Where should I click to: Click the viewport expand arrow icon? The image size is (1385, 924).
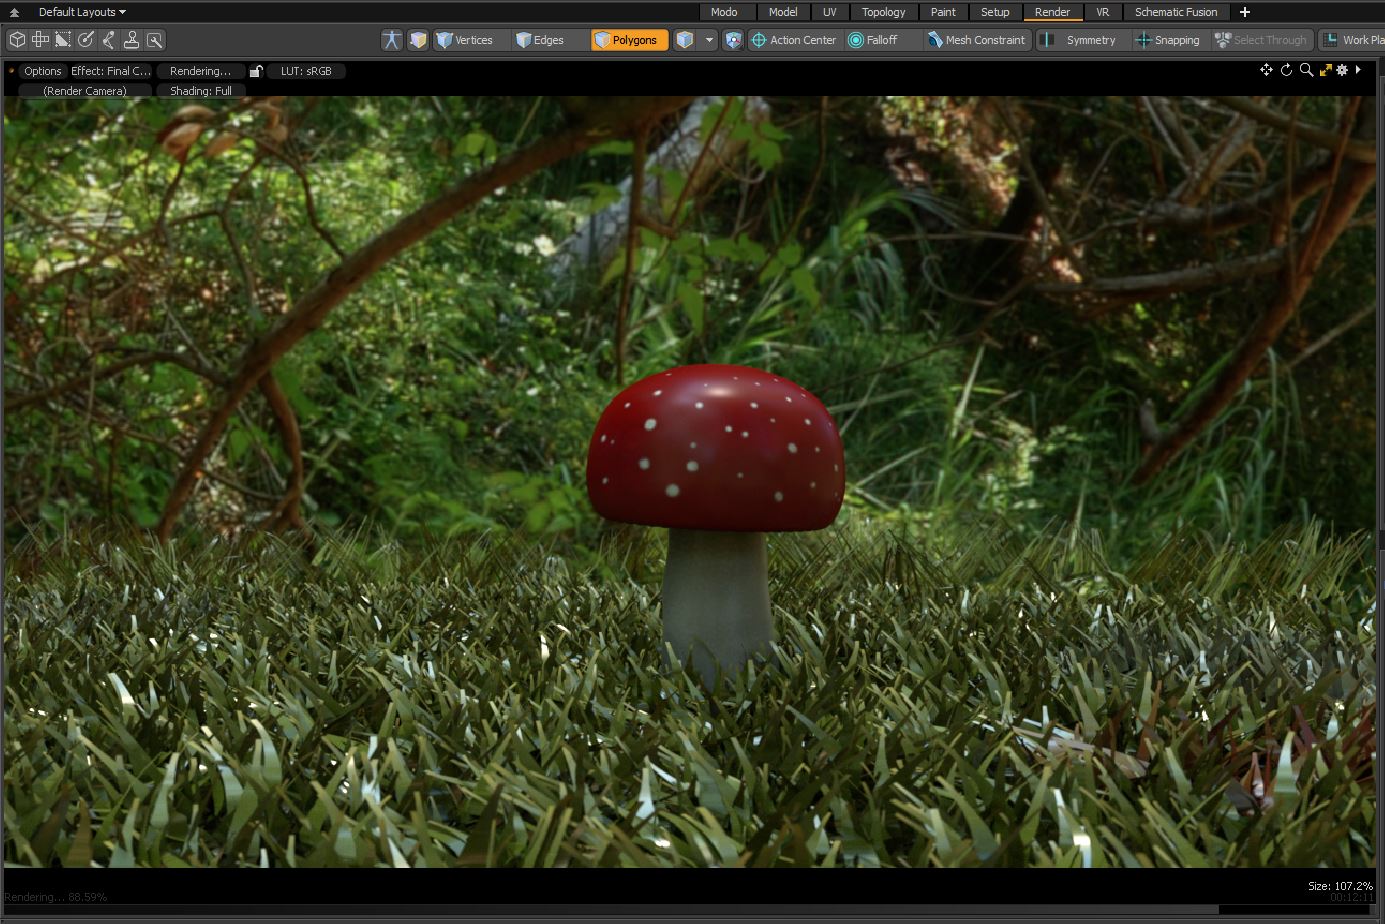click(1358, 70)
